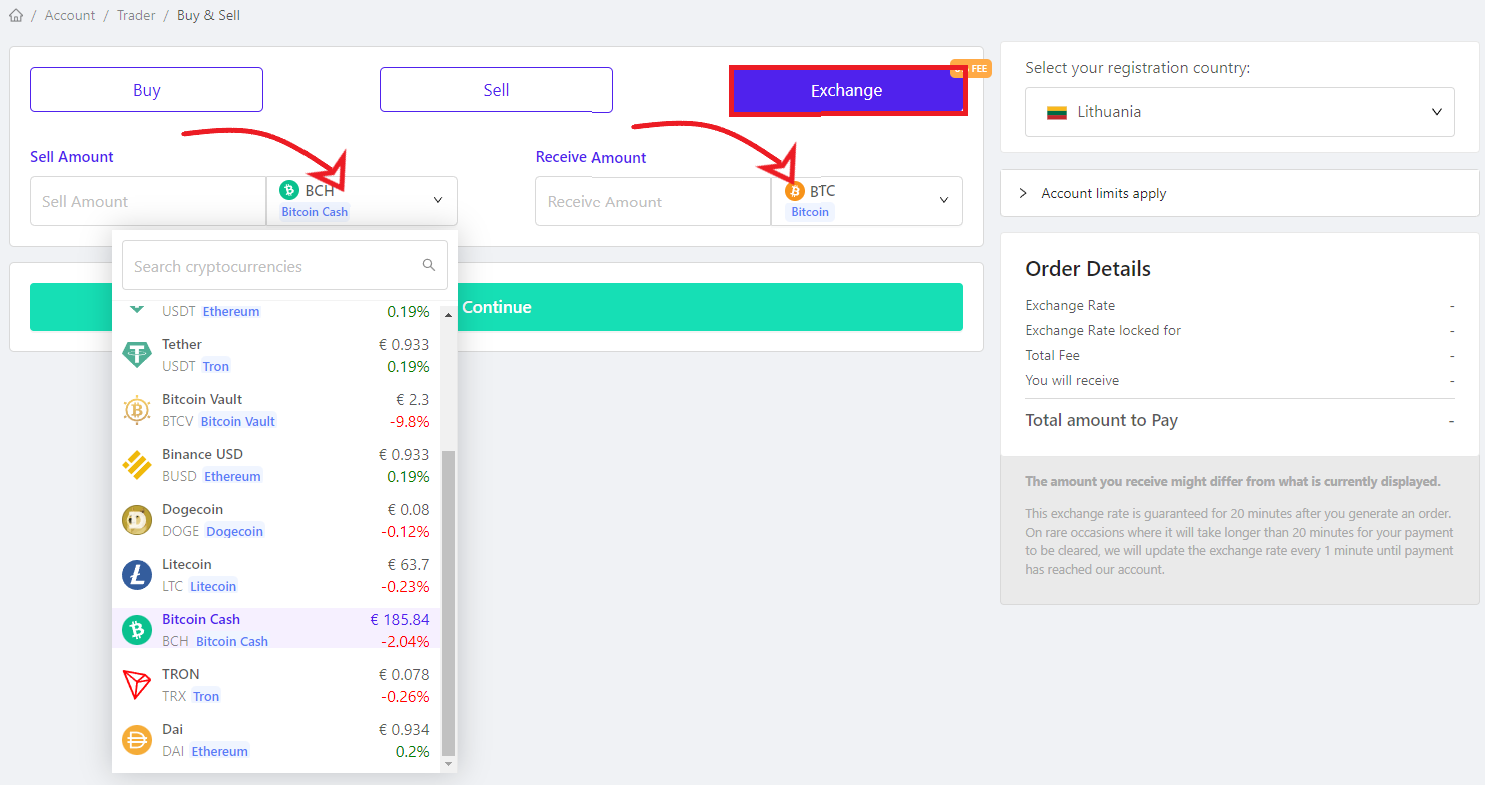This screenshot has width=1485, height=785.
Task: Click the Ethereum tag on DAI row
Action: click(x=219, y=751)
